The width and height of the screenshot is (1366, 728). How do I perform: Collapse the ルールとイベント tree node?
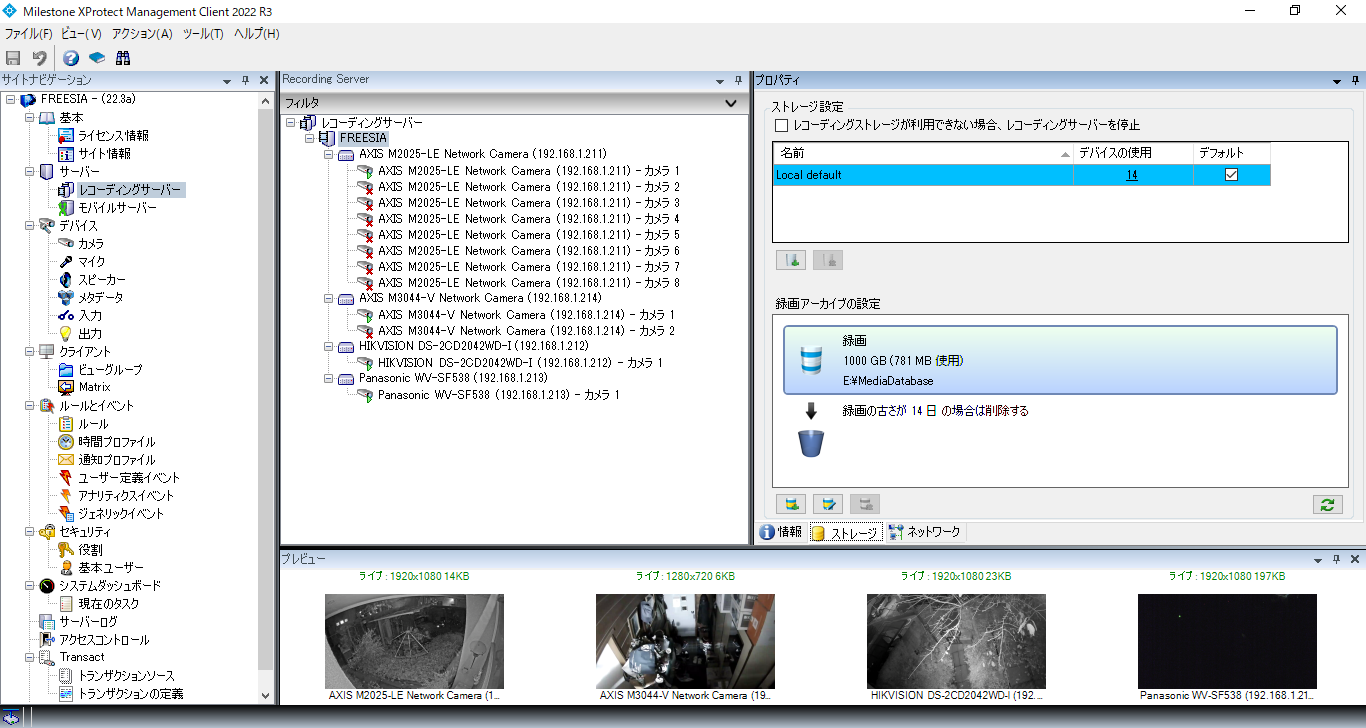click(x=30, y=405)
